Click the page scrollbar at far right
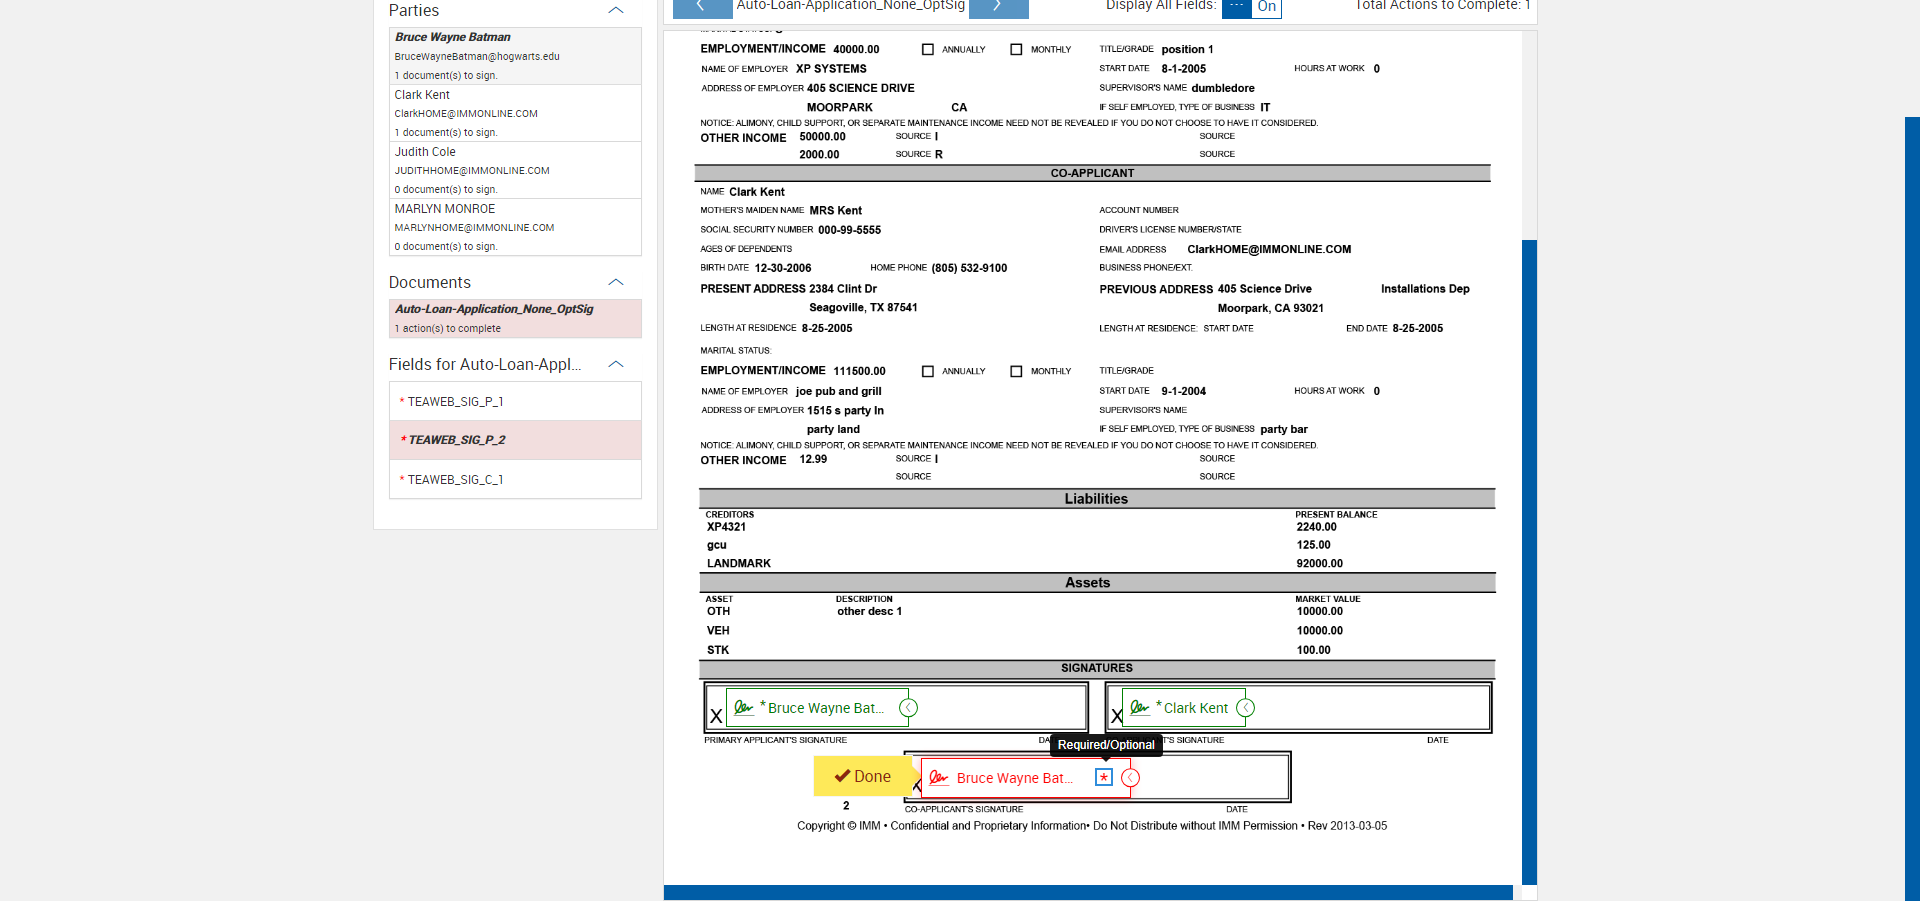The width and height of the screenshot is (1920, 901). 1912,508
